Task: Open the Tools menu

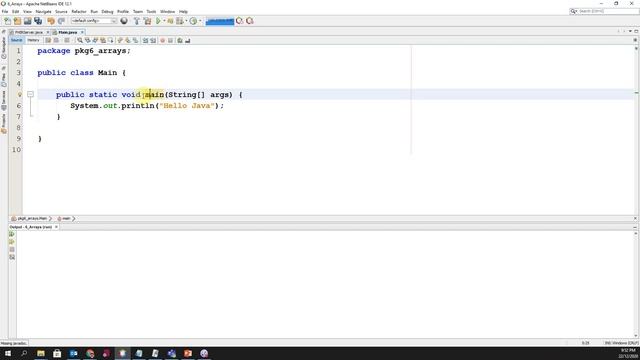Action: coord(151,11)
